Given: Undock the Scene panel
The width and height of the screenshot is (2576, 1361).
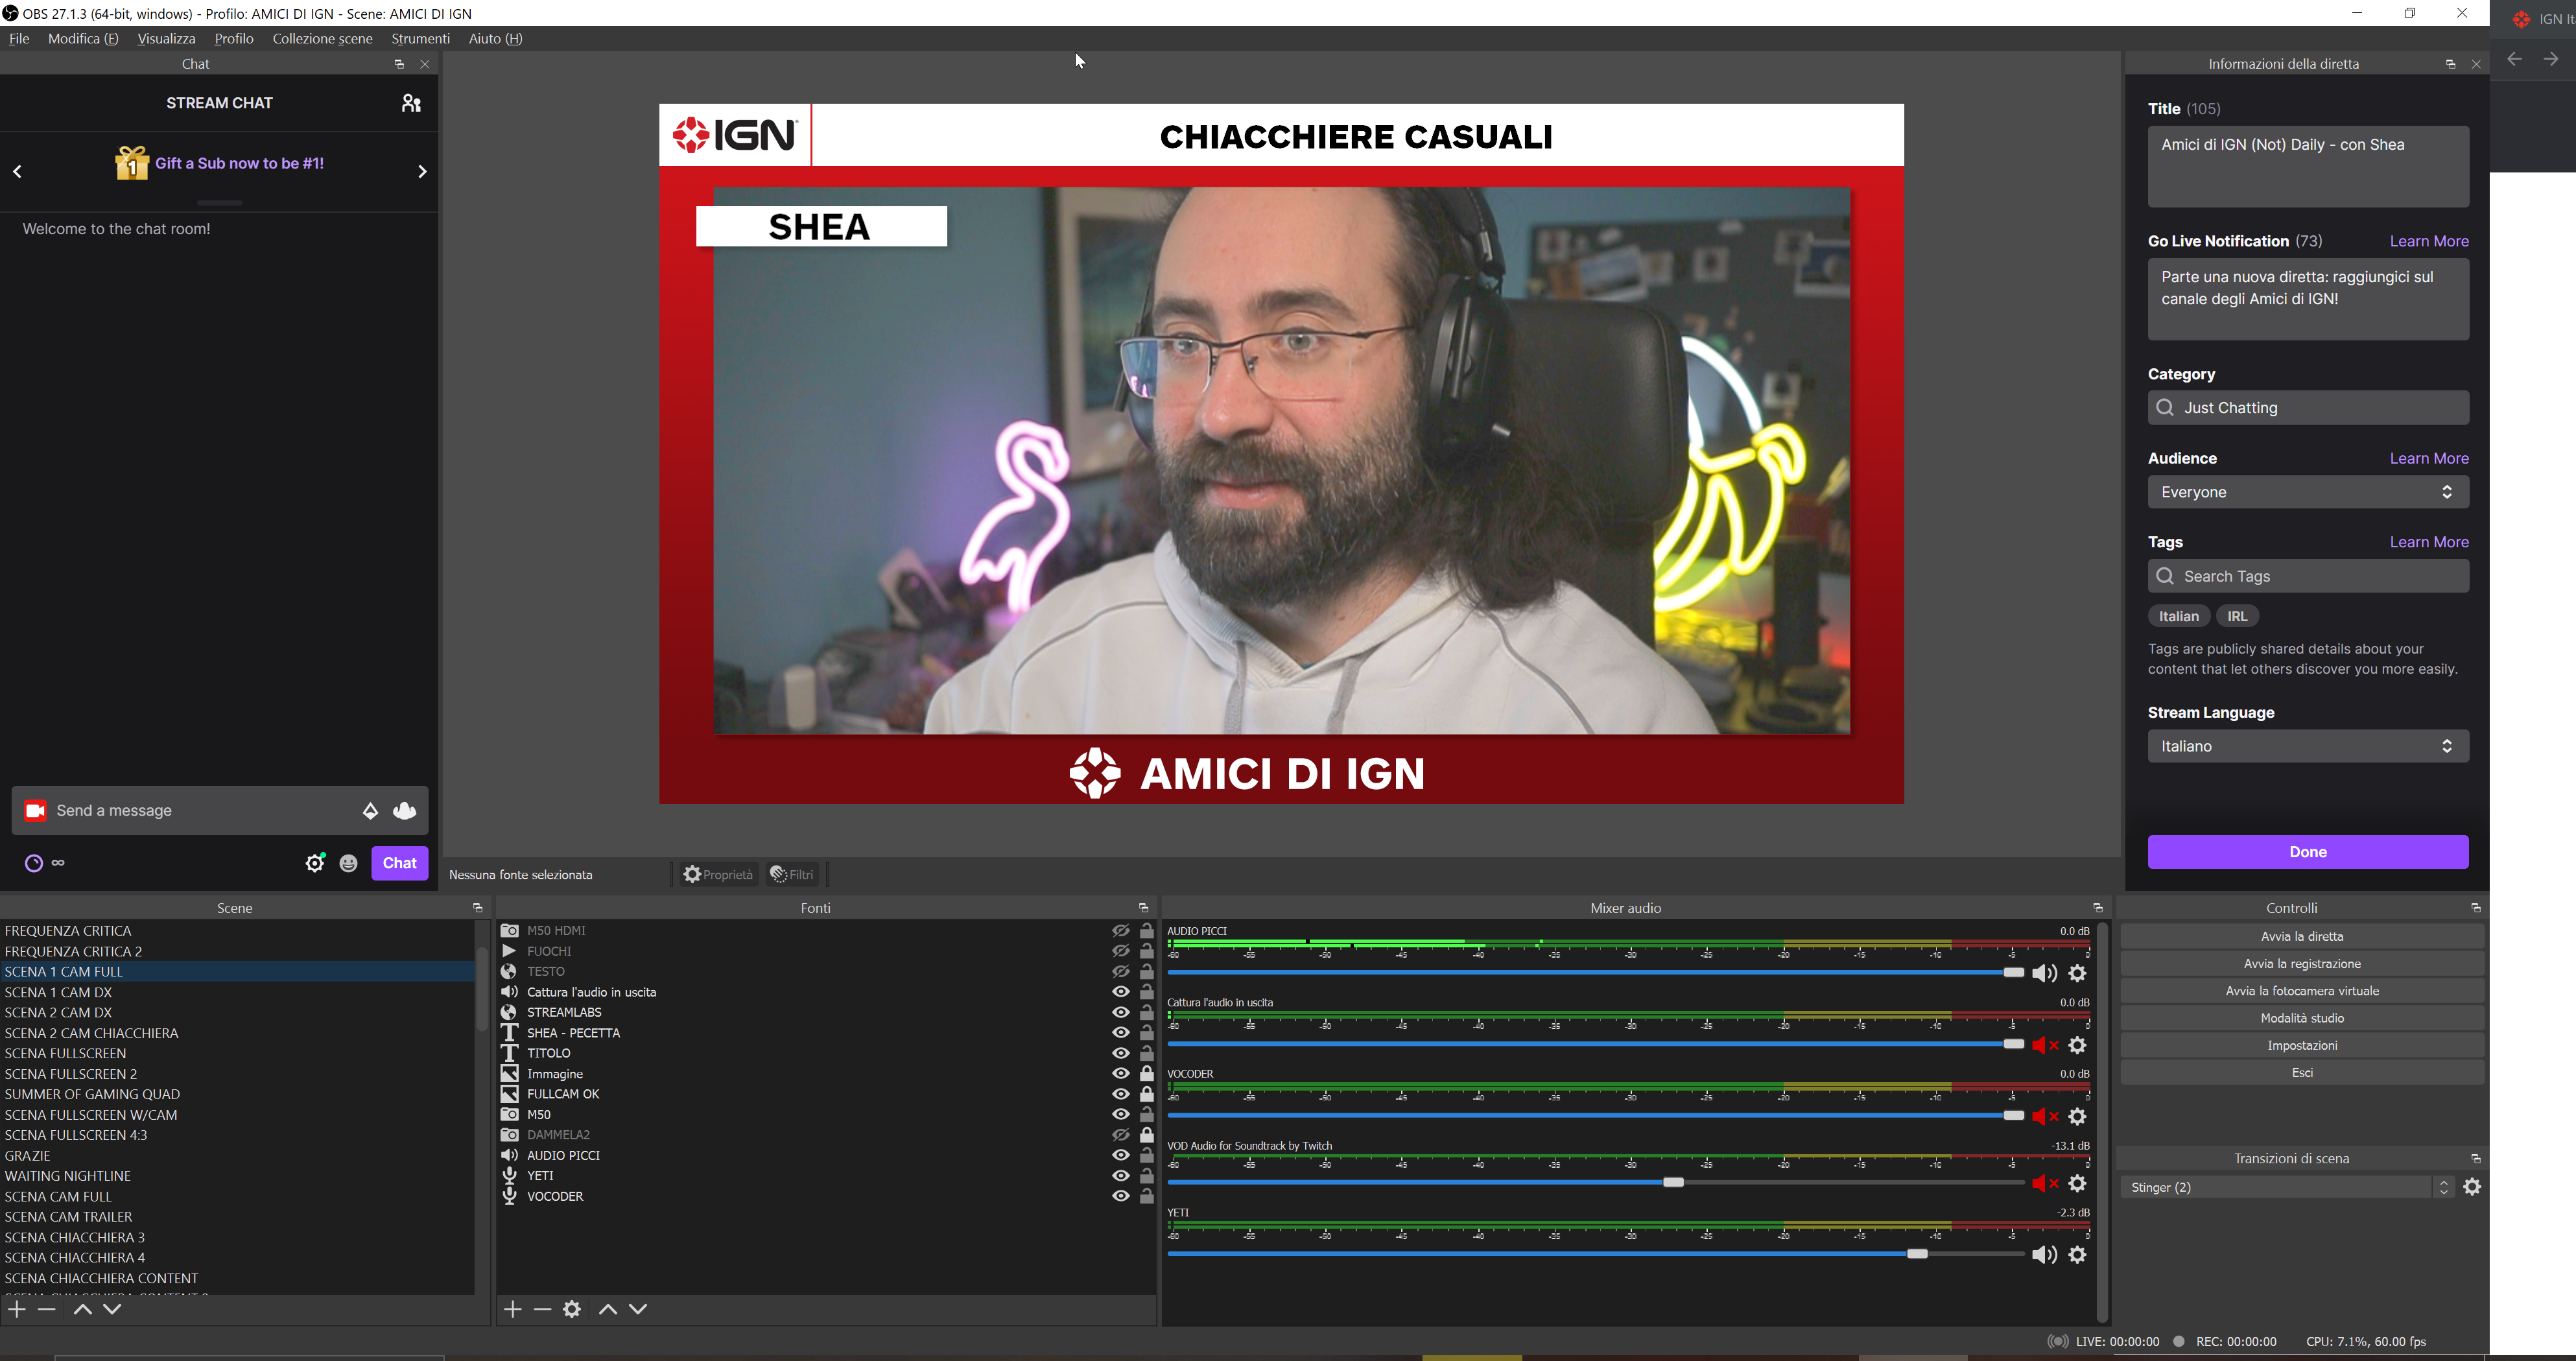Looking at the screenshot, I should pyautogui.click(x=477, y=908).
